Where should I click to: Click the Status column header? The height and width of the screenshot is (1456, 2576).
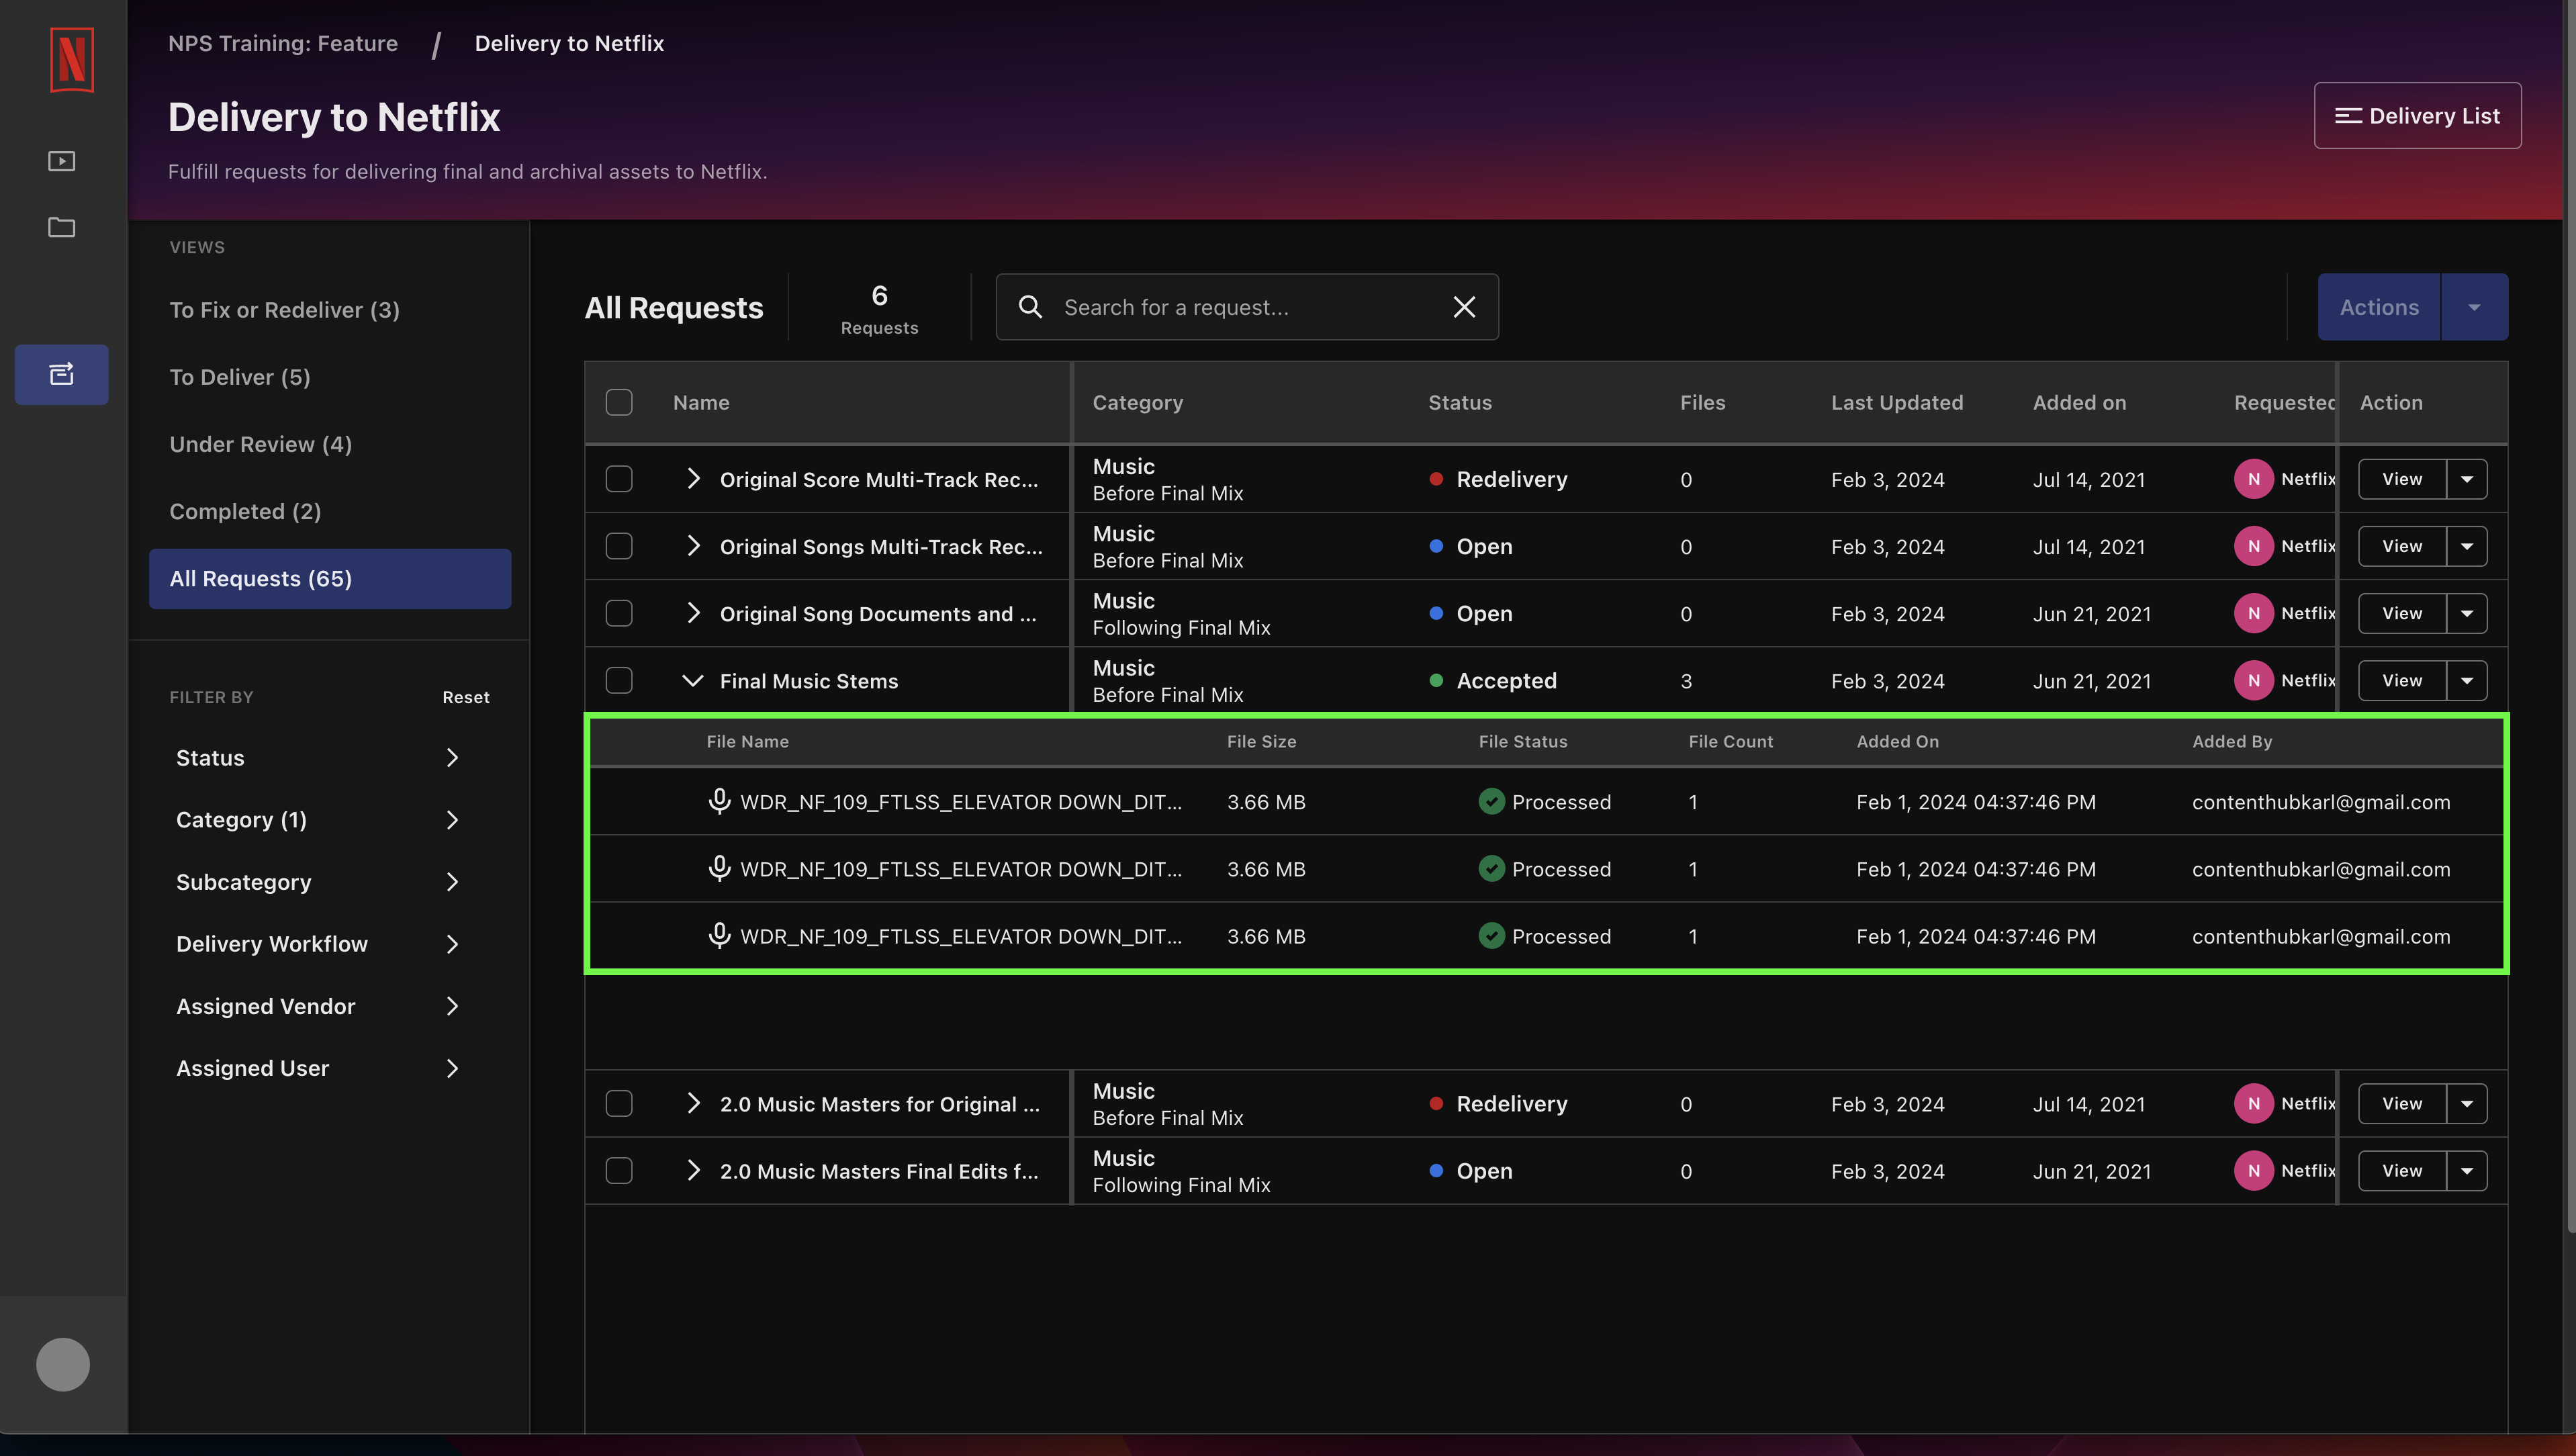(x=1460, y=402)
